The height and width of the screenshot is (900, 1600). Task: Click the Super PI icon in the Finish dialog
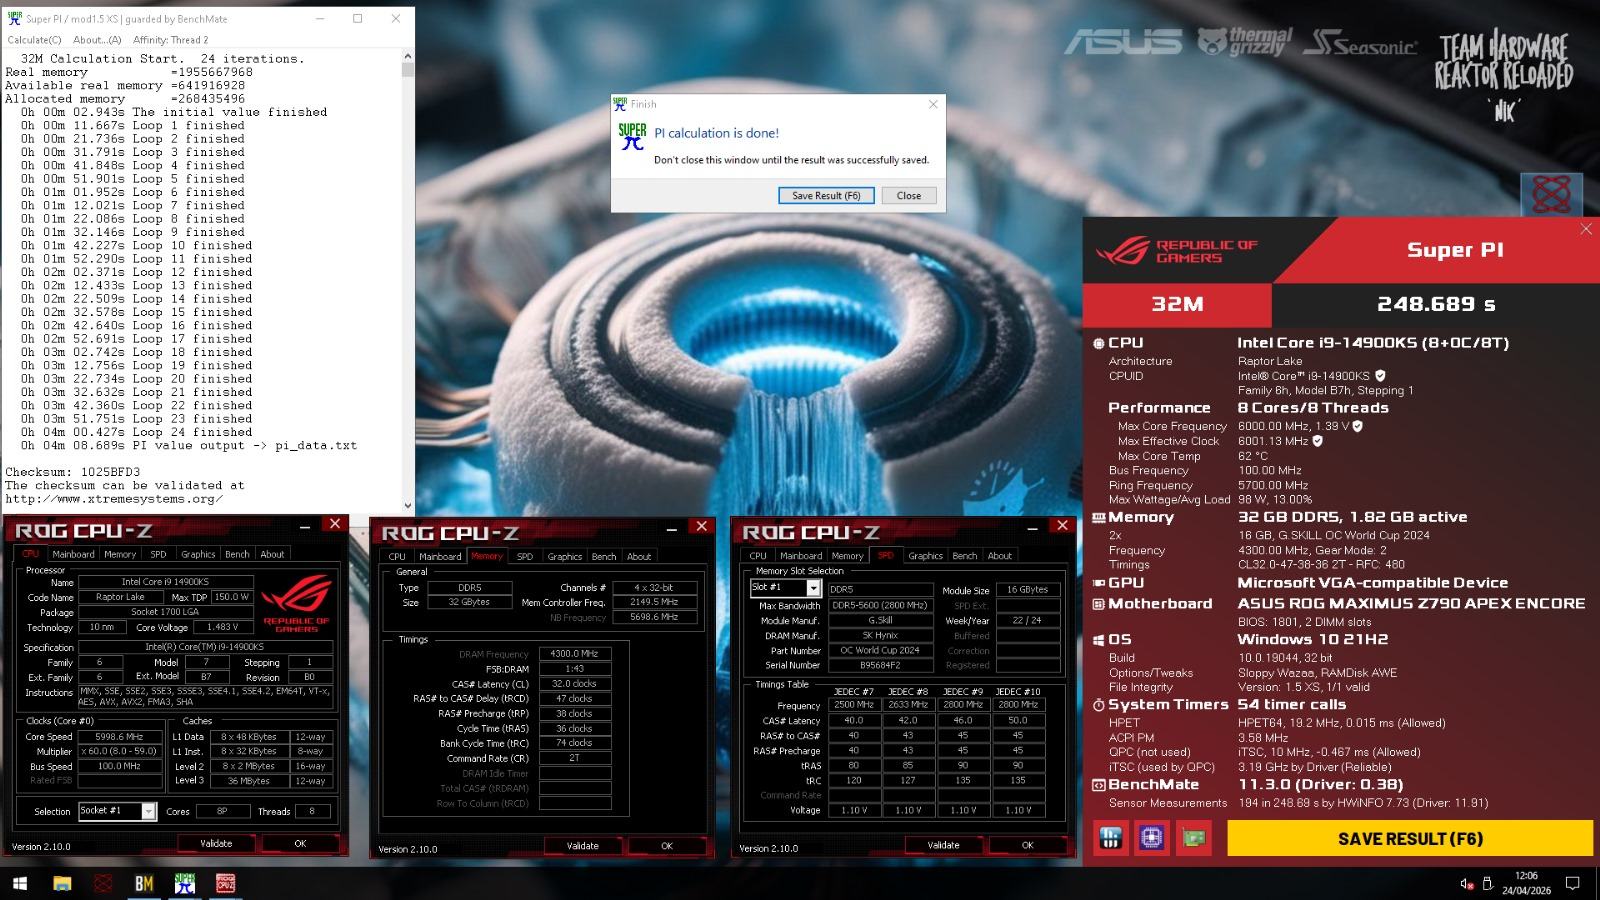coord(632,136)
